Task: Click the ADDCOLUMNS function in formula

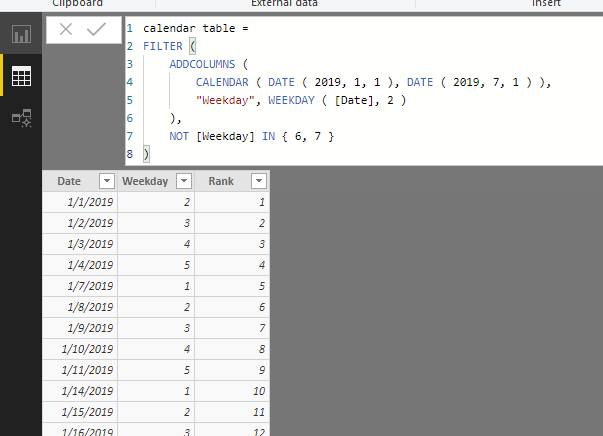Action: [202, 64]
